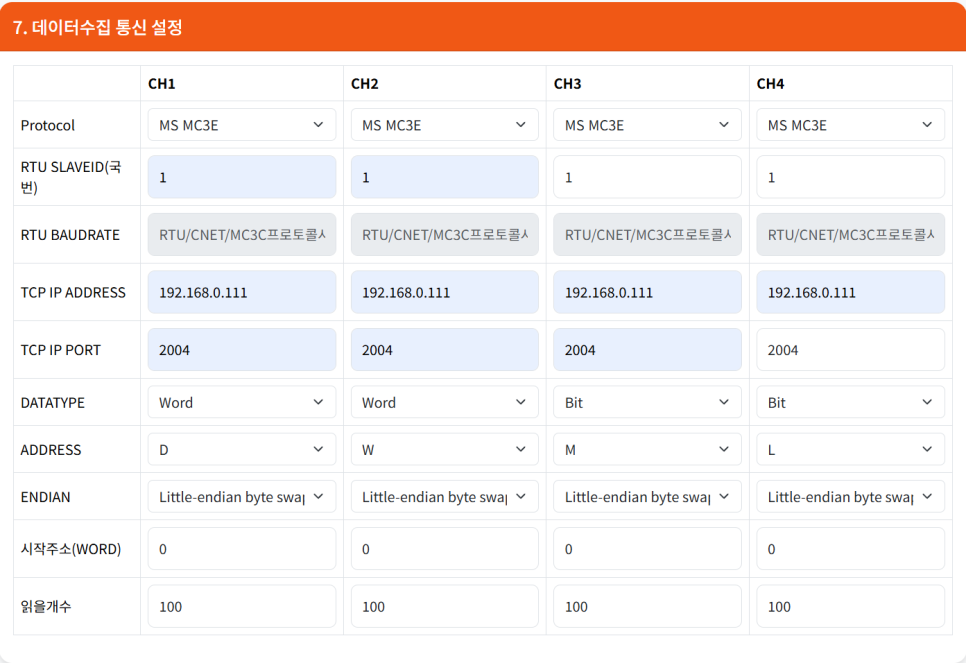The image size is (966, 663).
Task: Click the CH4 시작주소(WORD) input field
Action: point(850,548)
